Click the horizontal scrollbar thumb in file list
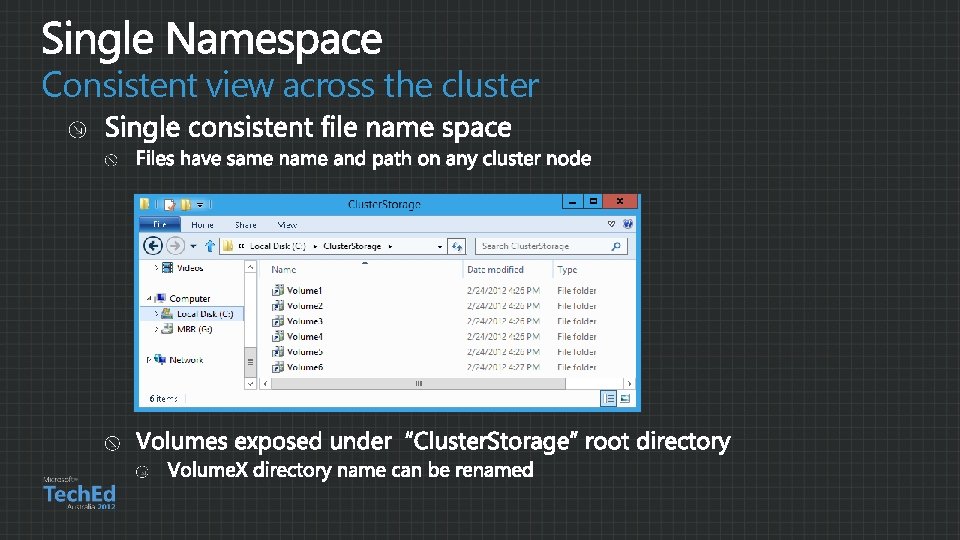The image size is (960, 540). tap(418, 384)
